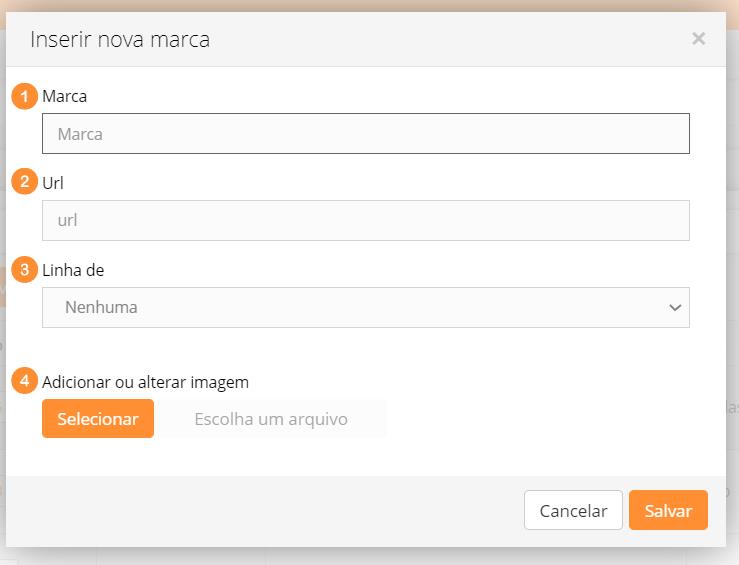Focus the url text input
This screenshot has height=565, width=739.
click(365, 220)
